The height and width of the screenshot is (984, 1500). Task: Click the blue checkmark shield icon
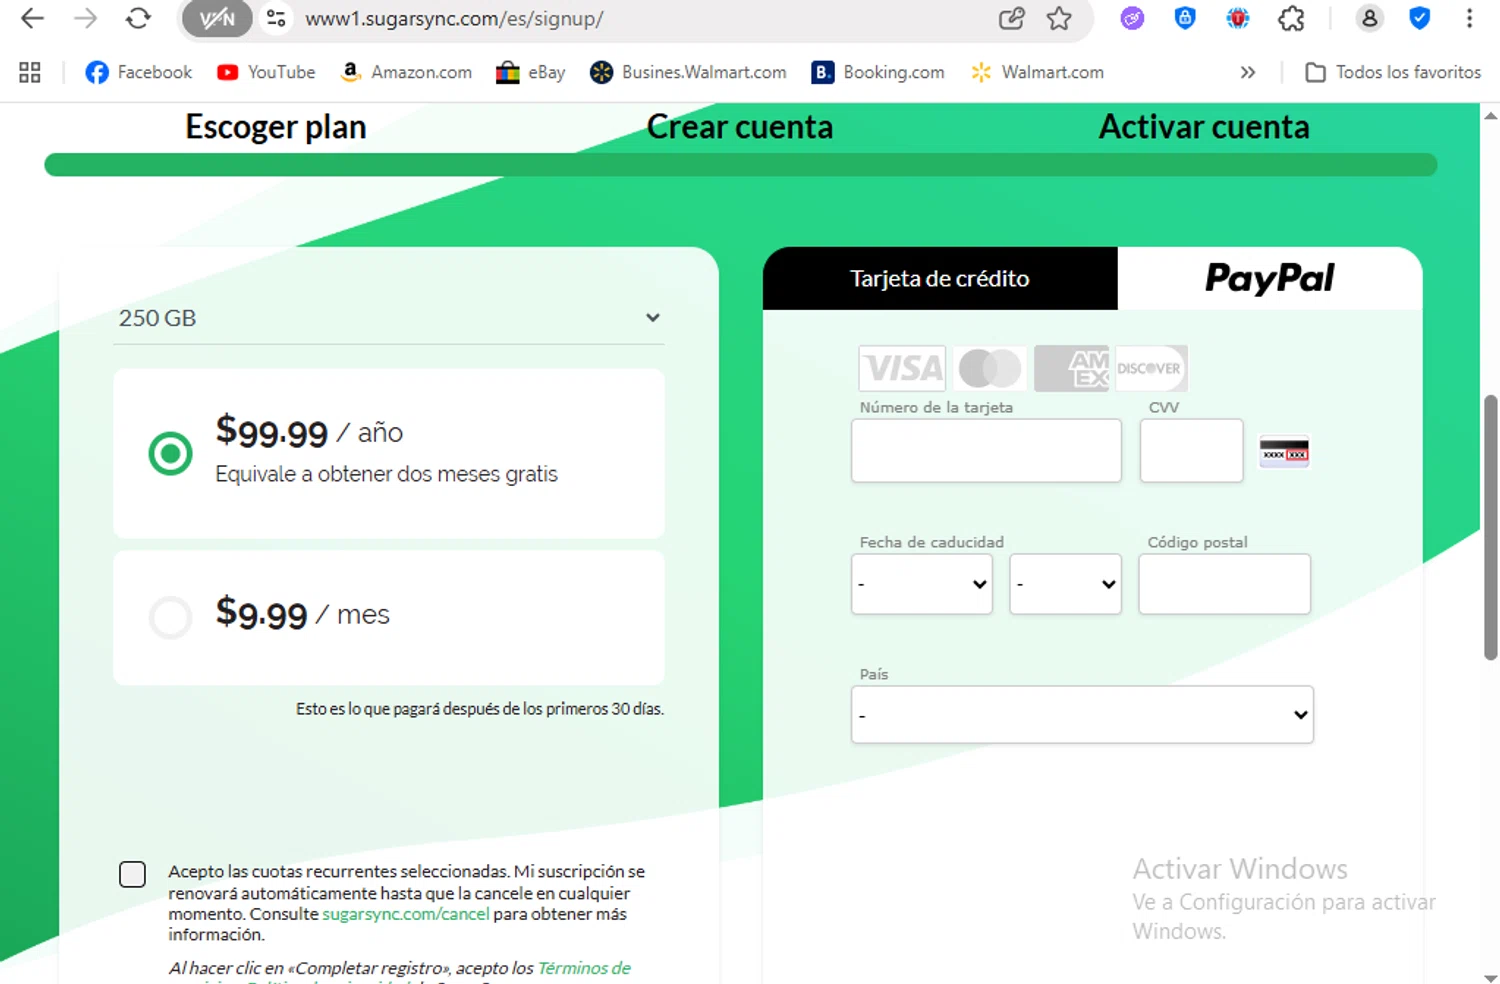coord(1419,18)
